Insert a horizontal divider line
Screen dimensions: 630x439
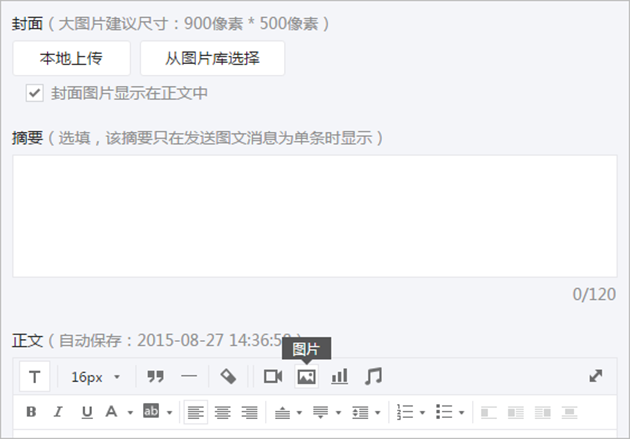(189, 376)
